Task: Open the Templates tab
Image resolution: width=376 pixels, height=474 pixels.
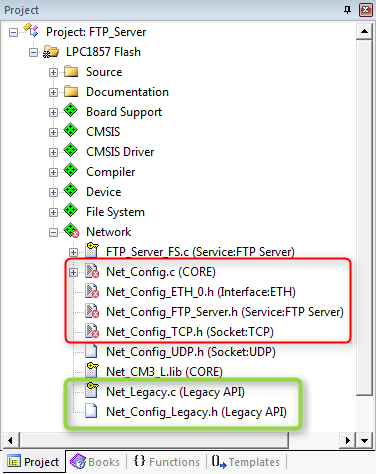Action: (x=246, y=462)
